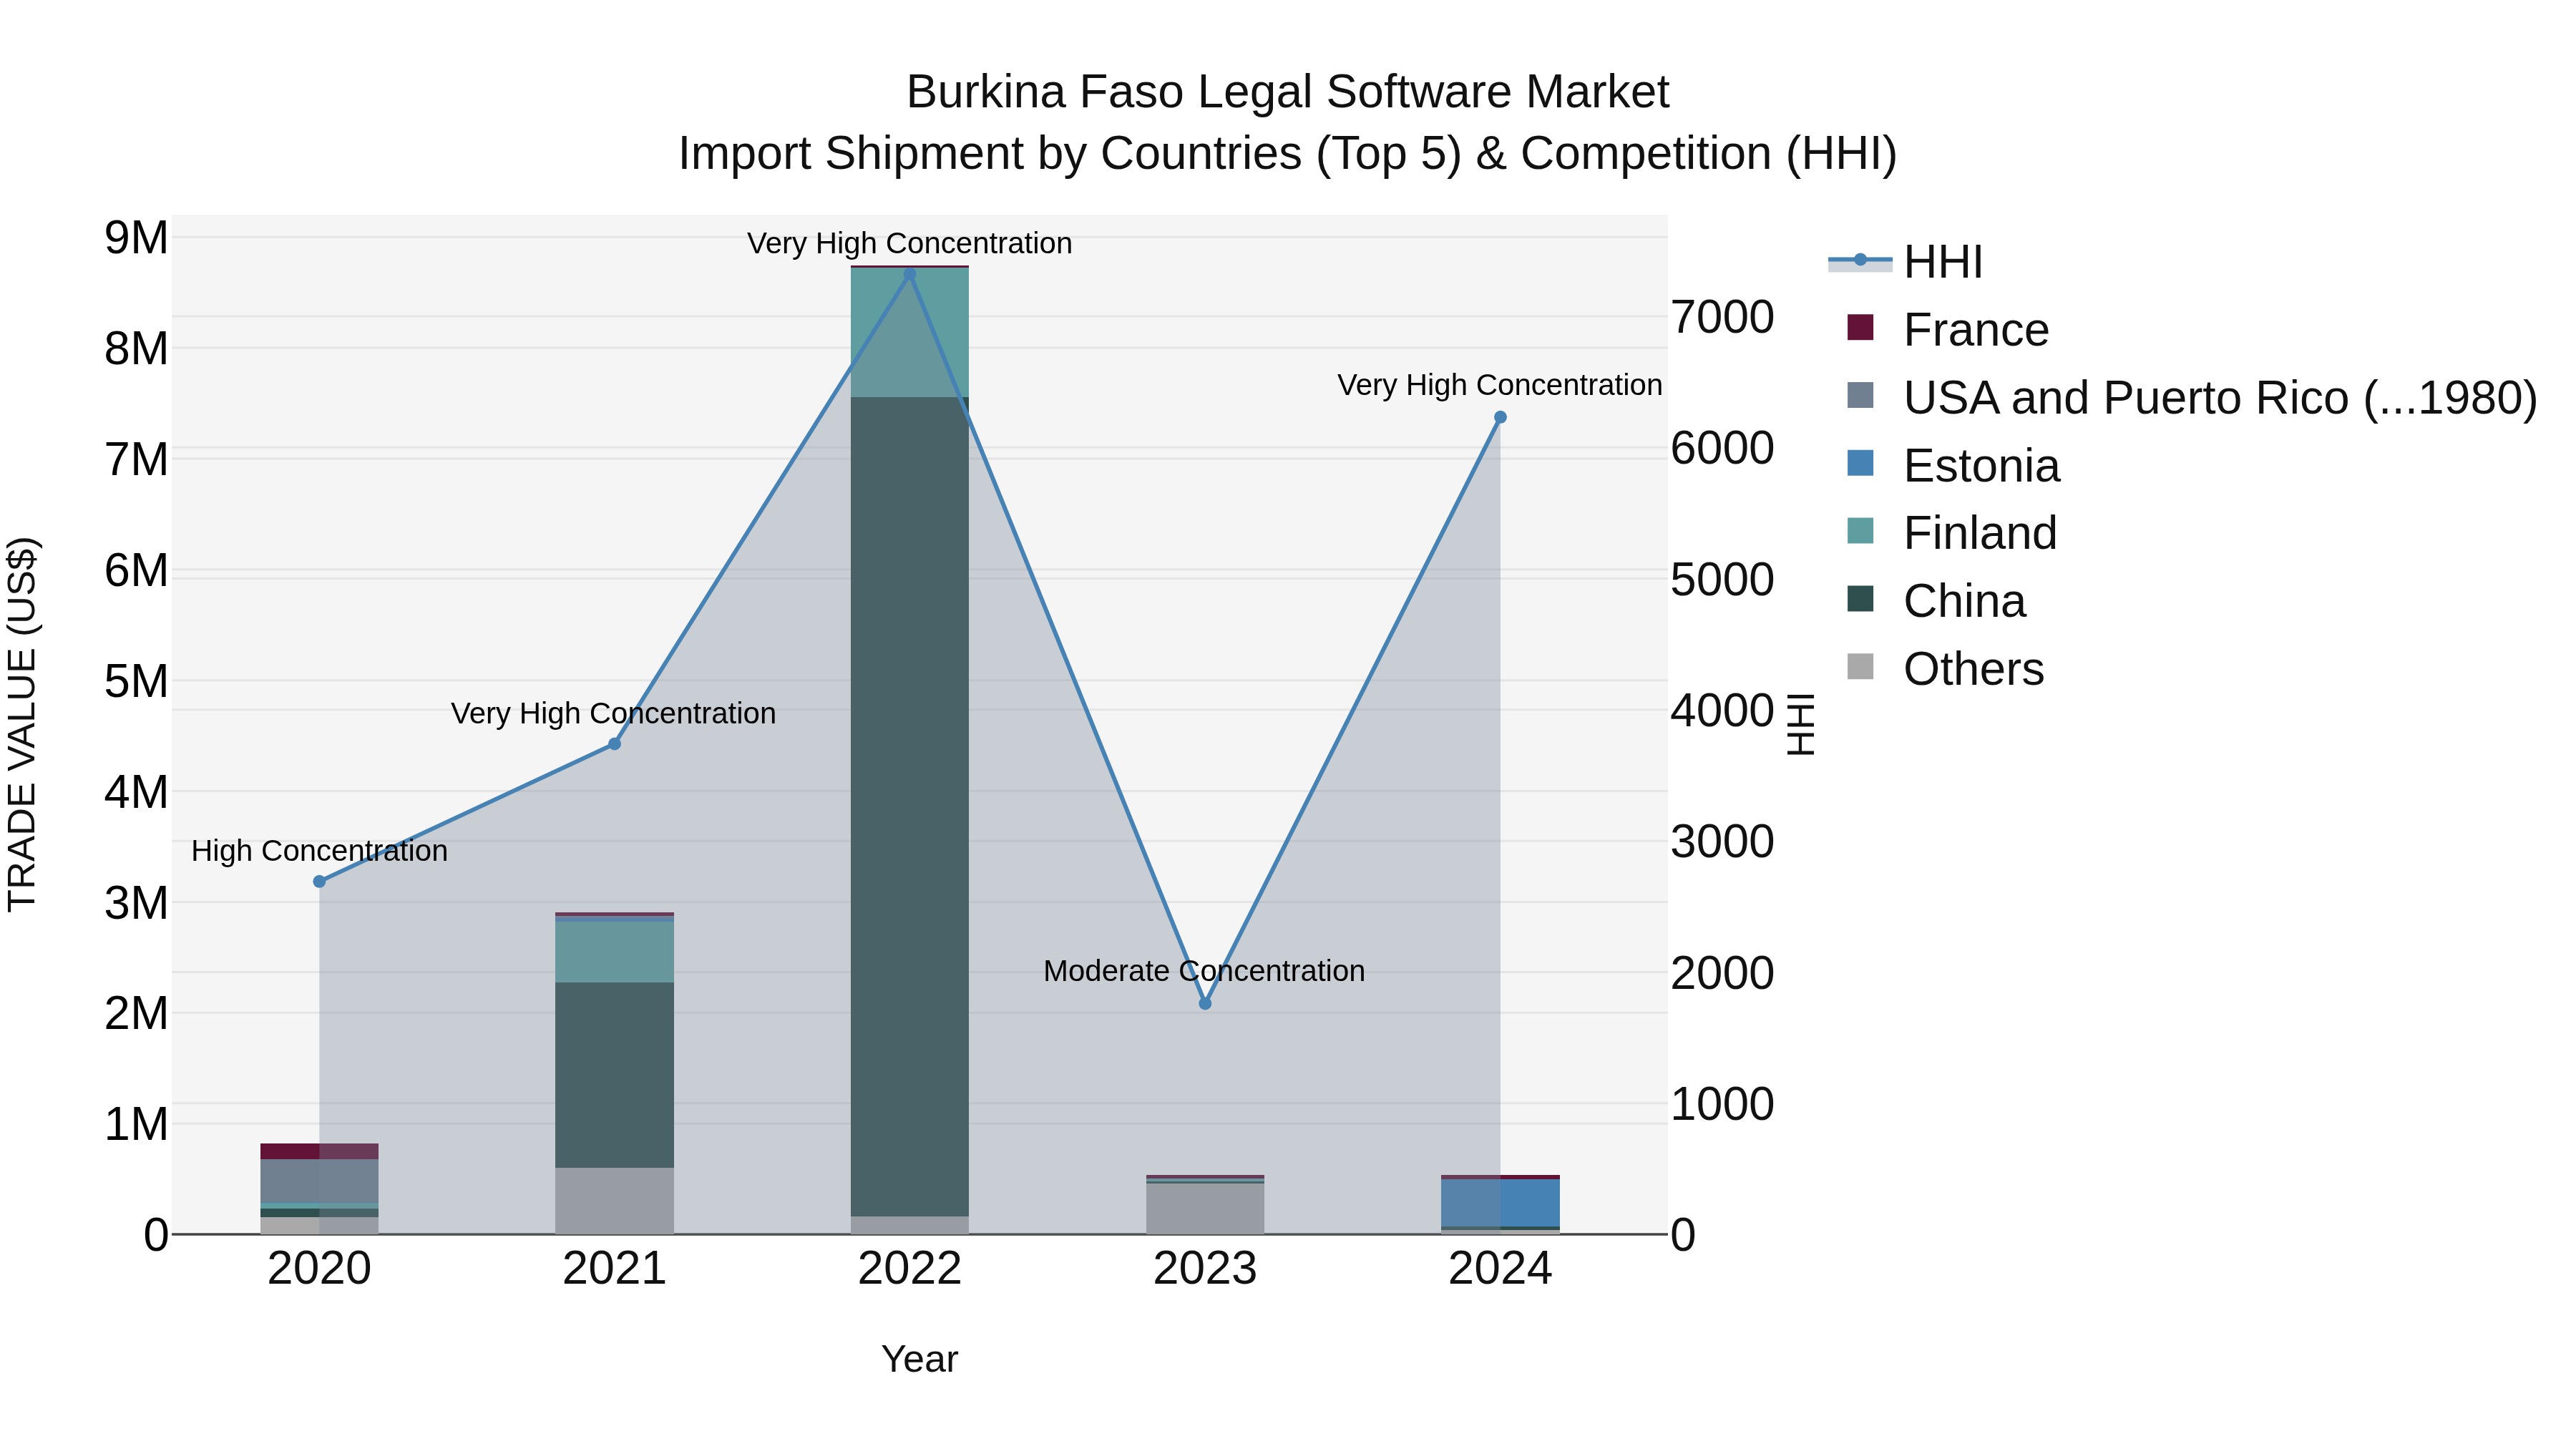Click the HHI line marker icon in legend
This screenshot has height=1449, width=2576.
point(1860,261)
